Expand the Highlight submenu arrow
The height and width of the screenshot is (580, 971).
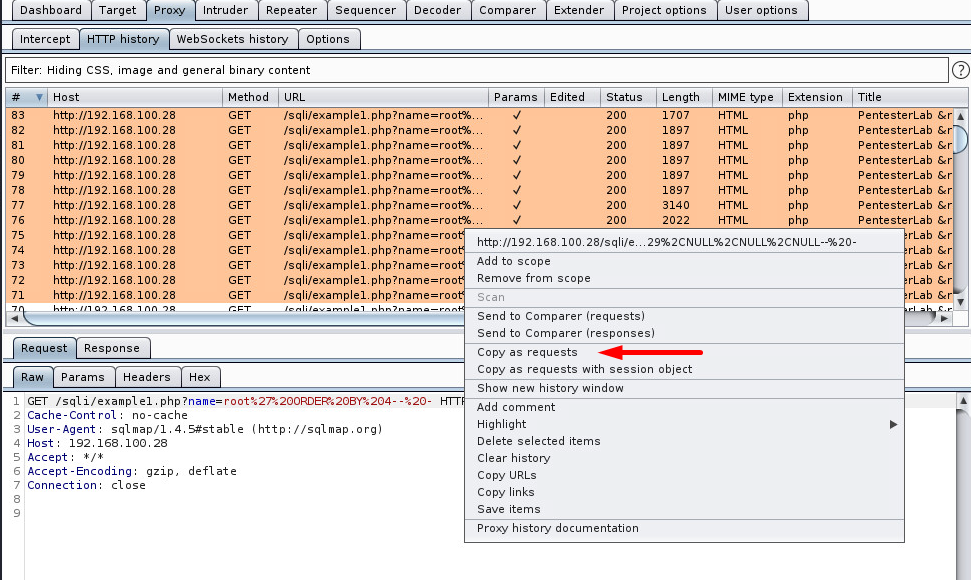pos(893,424)
